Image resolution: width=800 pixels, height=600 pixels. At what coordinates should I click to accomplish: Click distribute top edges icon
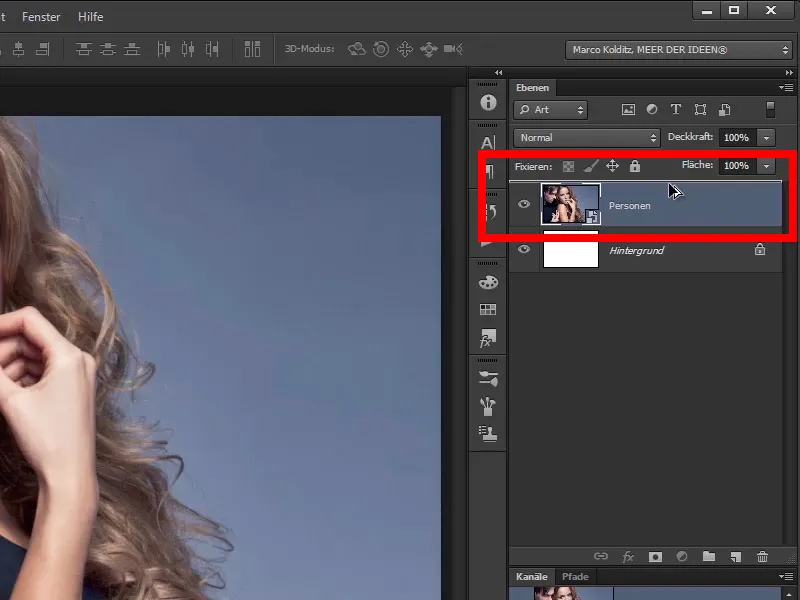pyautogui.click(x=84, y=49)
